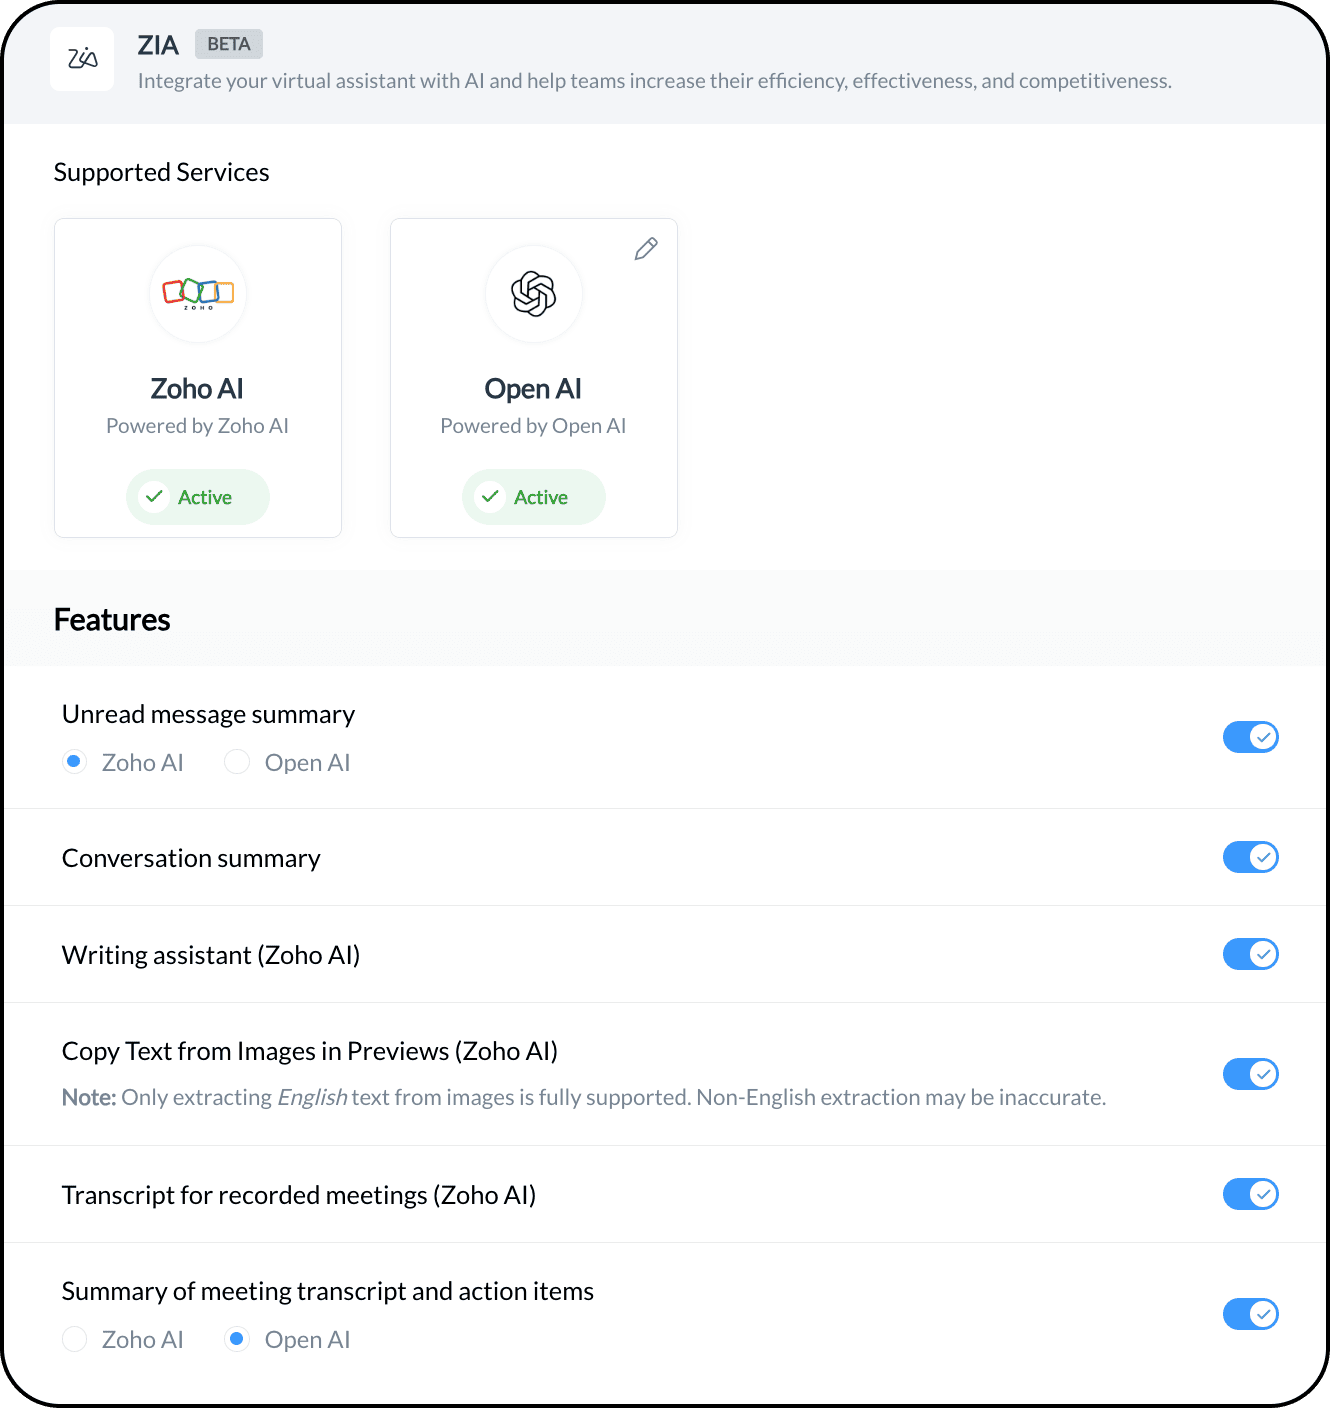This screenshot has width=1330, height=1408.
Task: Disable Unread message summary toggle
Action: 1250,737
